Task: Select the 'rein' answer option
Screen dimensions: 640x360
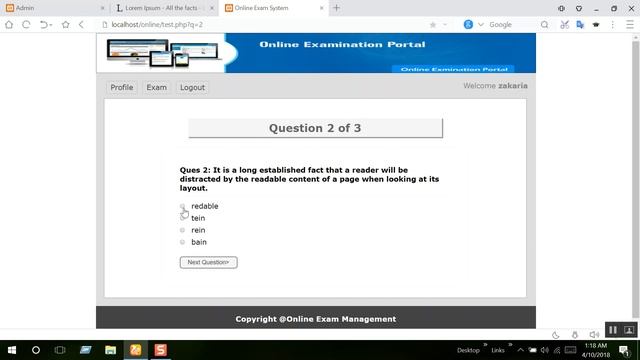Action: click(x=182, y=230)
